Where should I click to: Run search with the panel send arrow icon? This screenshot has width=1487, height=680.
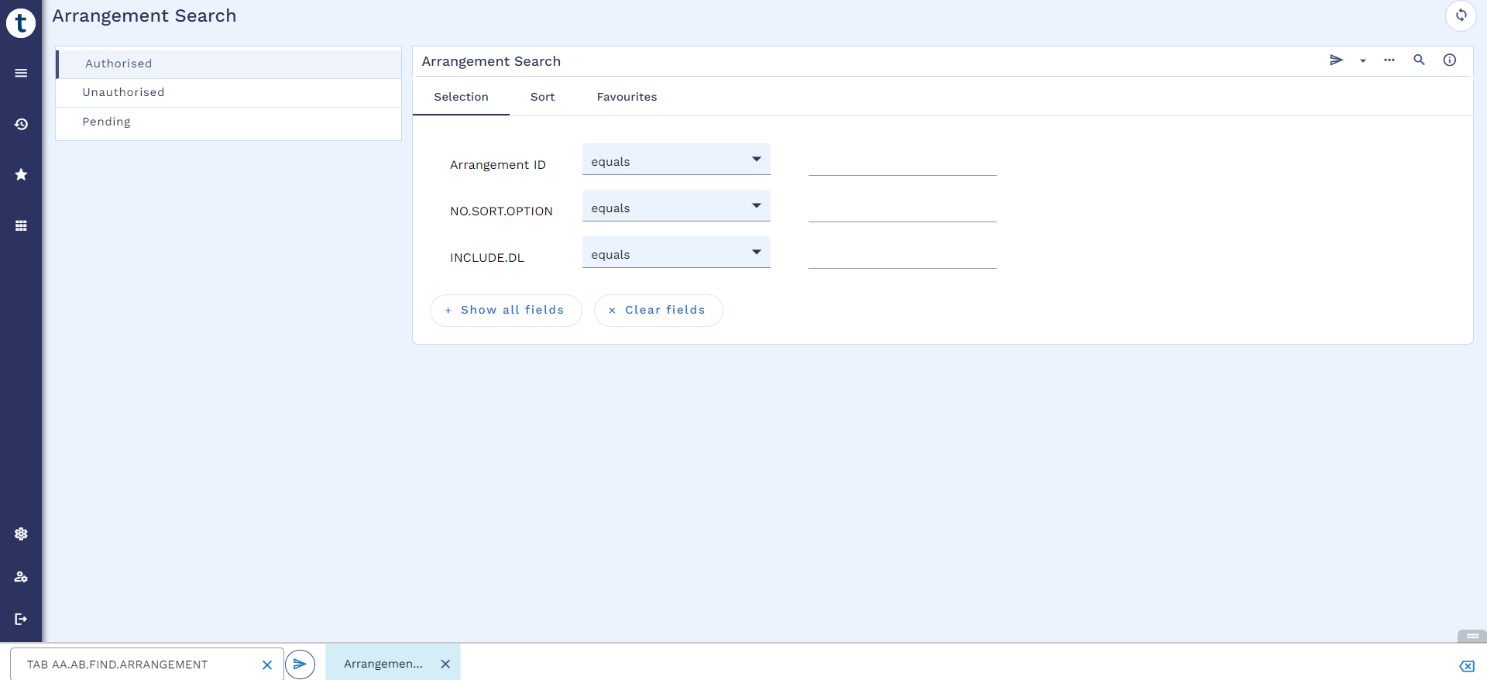click(1336, 61)
